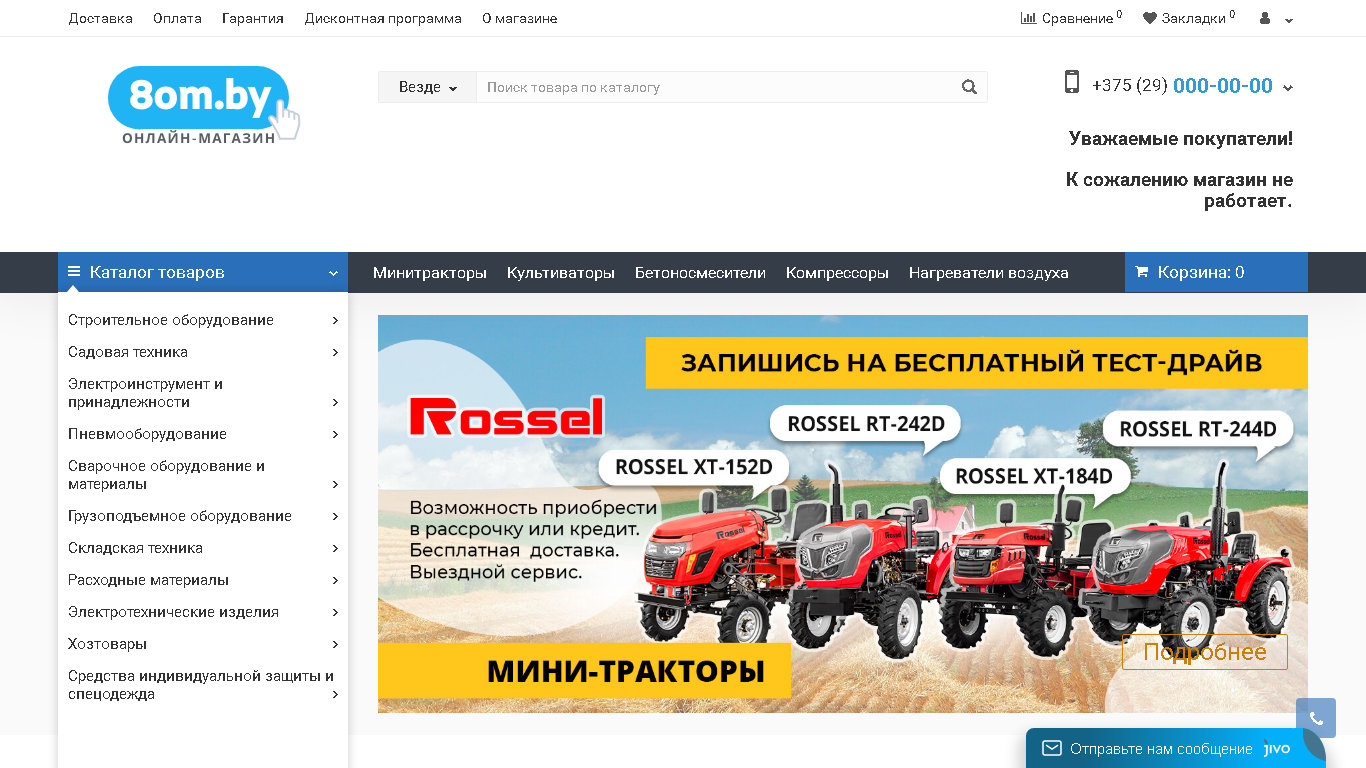1366x768 pixels.
Task: Expand Садовая техника submenu arrow
Action: click(335, 352)
